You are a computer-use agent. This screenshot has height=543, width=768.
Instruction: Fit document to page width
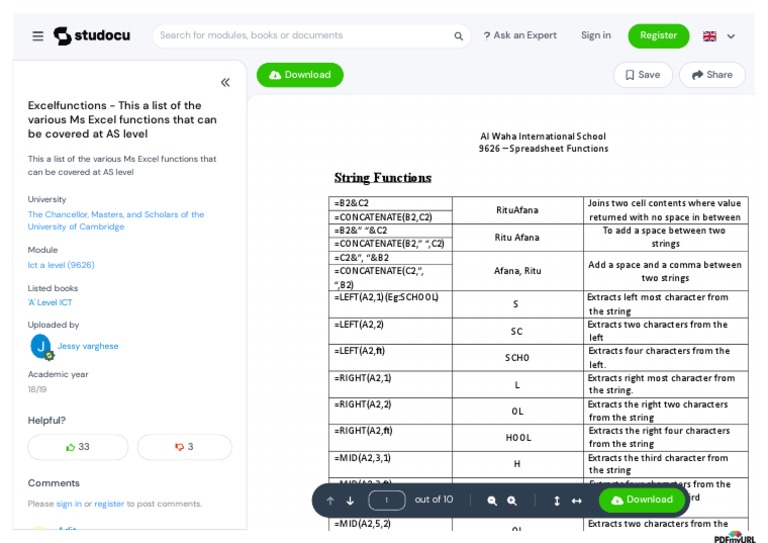click(x=577, y=500)
